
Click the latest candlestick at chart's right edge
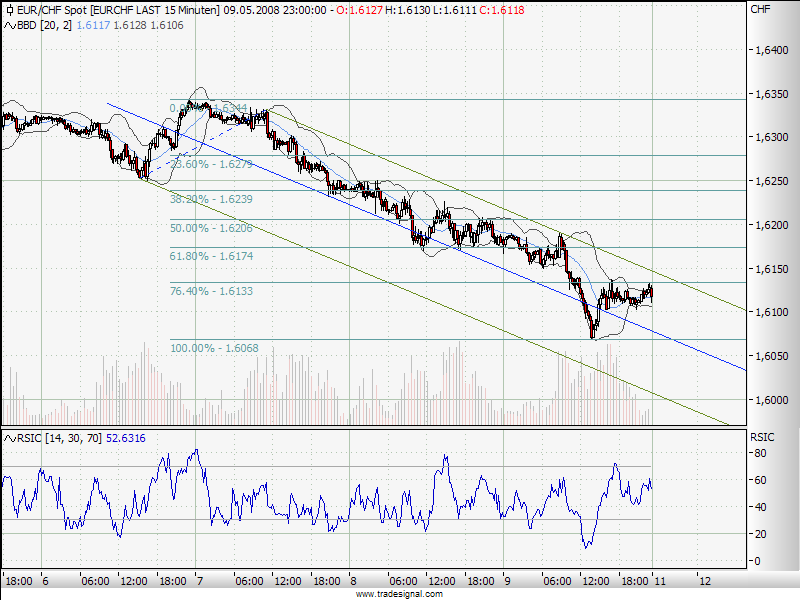point(652,293)
